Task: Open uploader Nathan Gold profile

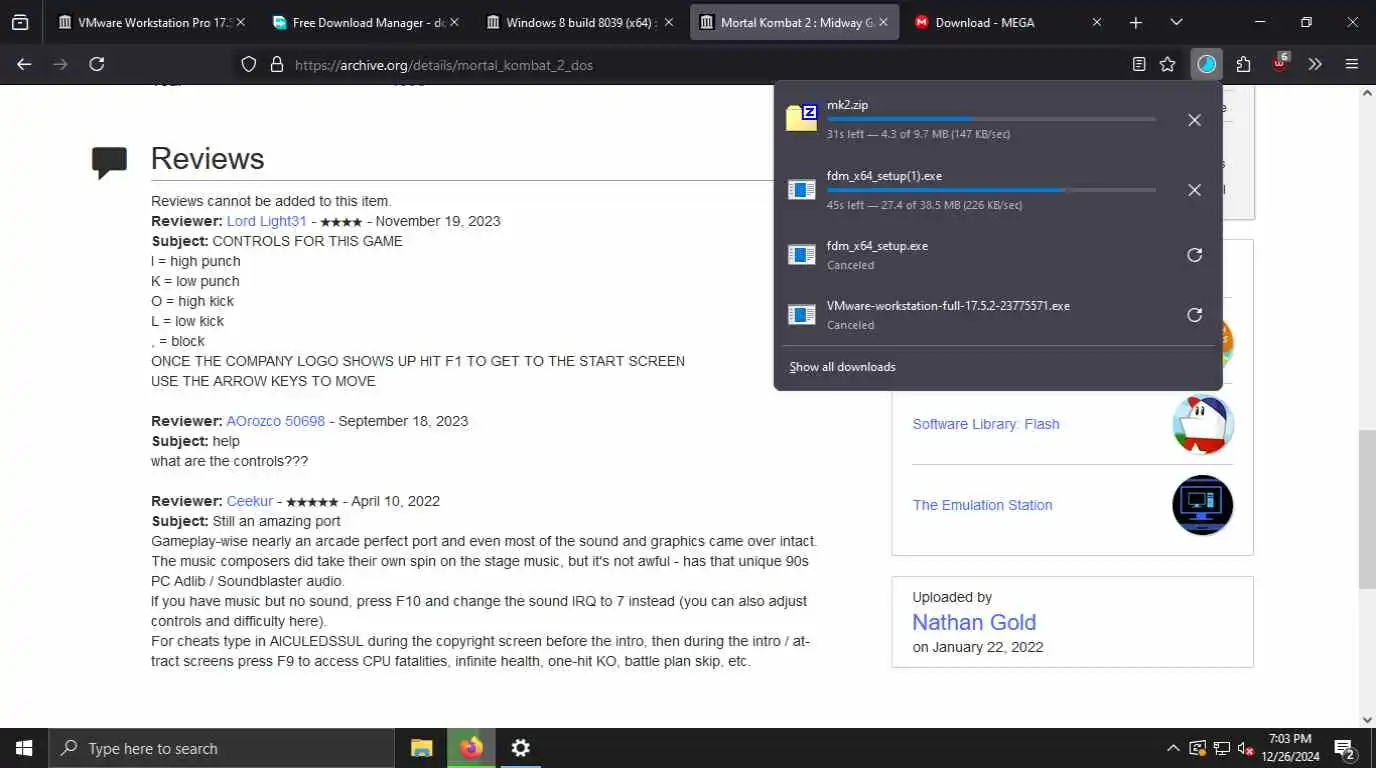Action: pyautogui.click(x=974, y=622)
